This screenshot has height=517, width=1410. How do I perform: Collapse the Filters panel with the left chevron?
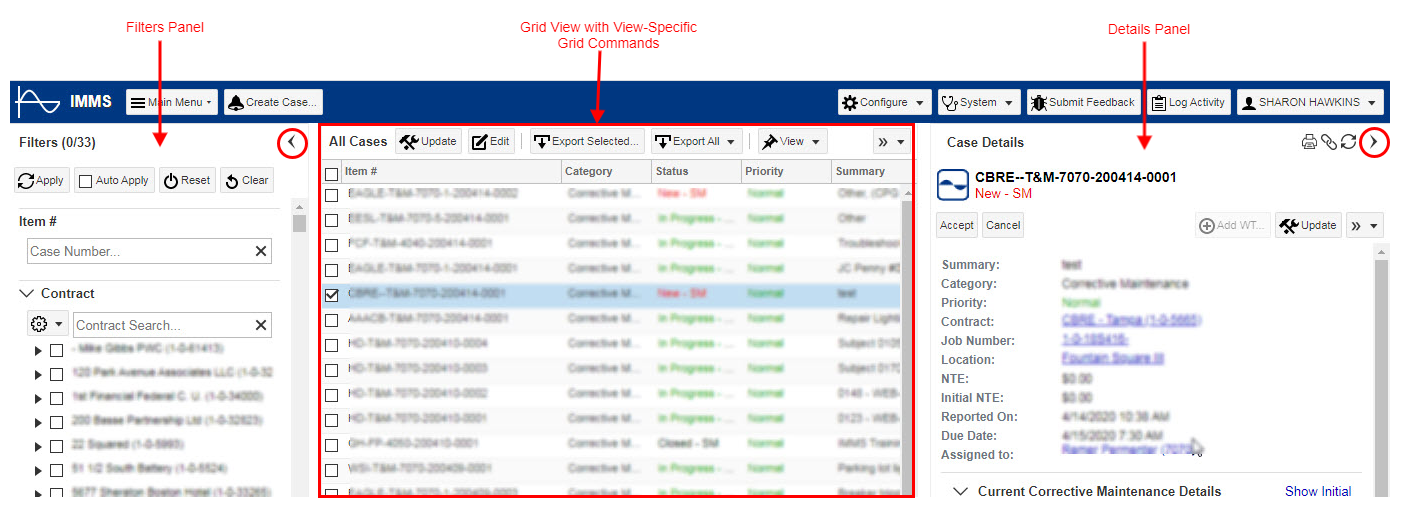291,143
